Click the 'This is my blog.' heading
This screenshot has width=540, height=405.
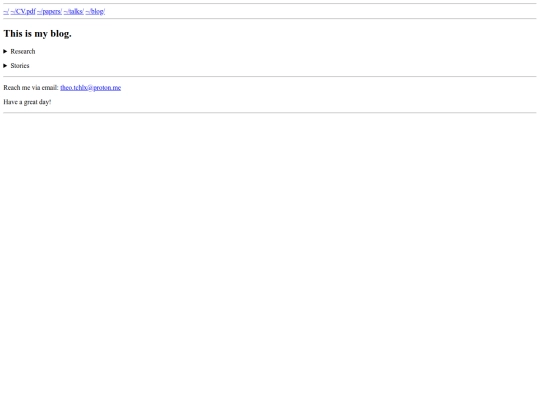coord(38,33)
